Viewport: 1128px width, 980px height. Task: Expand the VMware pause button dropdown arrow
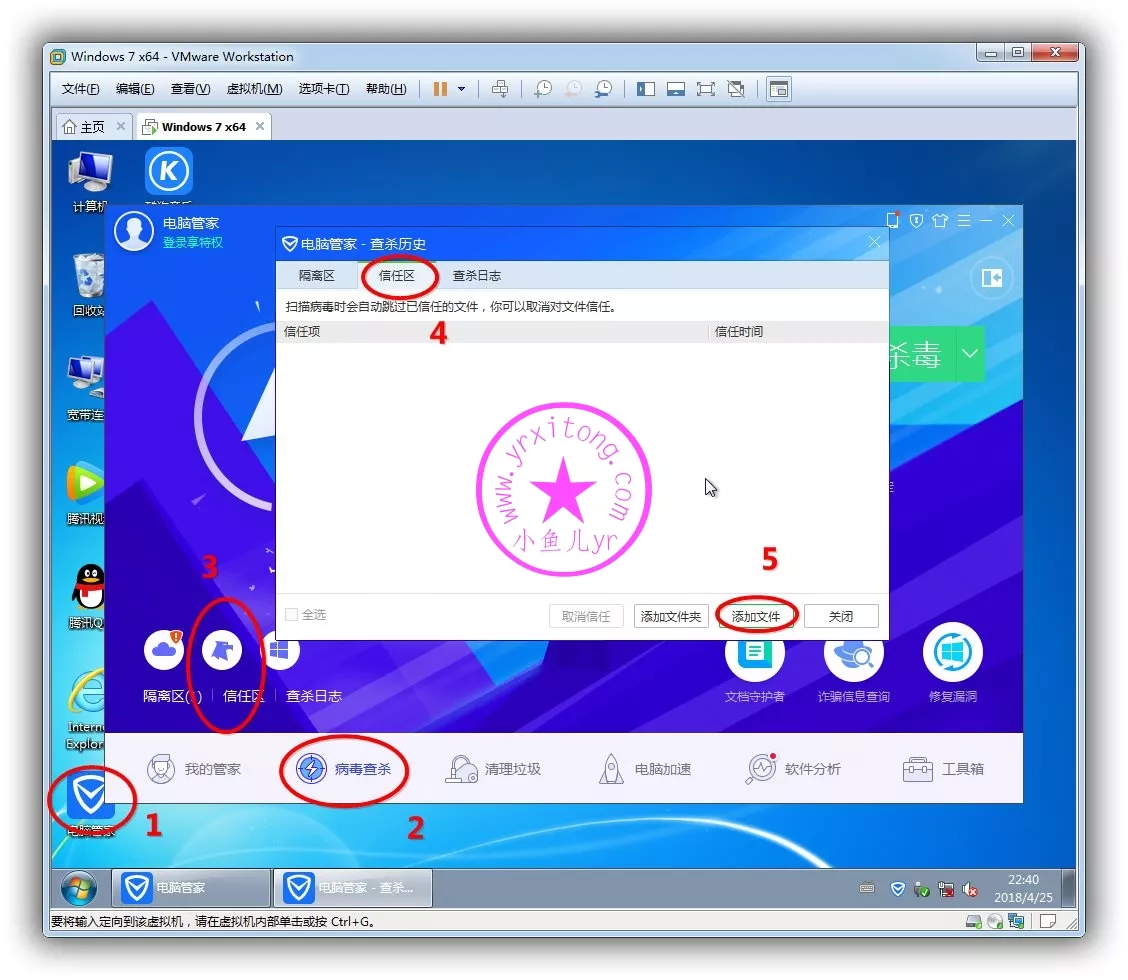[x=461, y=89]
